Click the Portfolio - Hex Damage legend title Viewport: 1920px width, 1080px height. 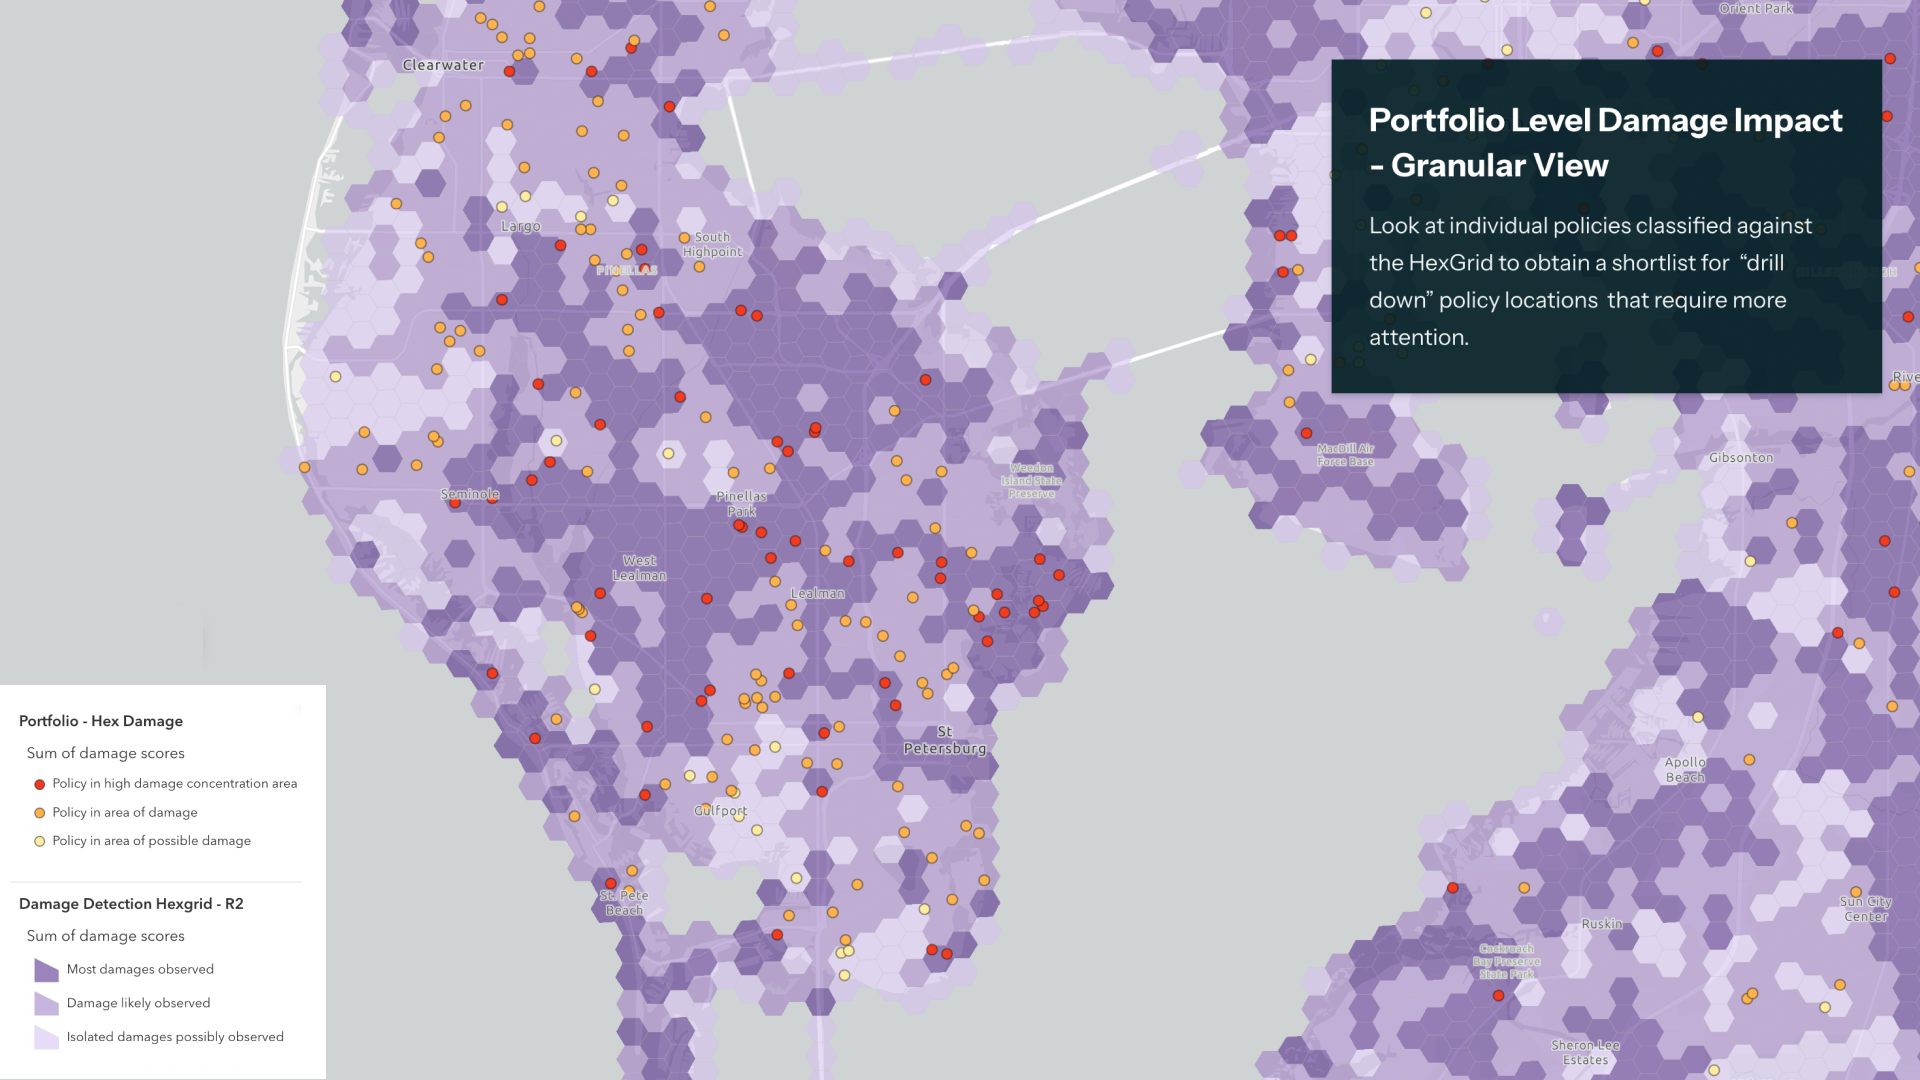(x=101, y=721)
